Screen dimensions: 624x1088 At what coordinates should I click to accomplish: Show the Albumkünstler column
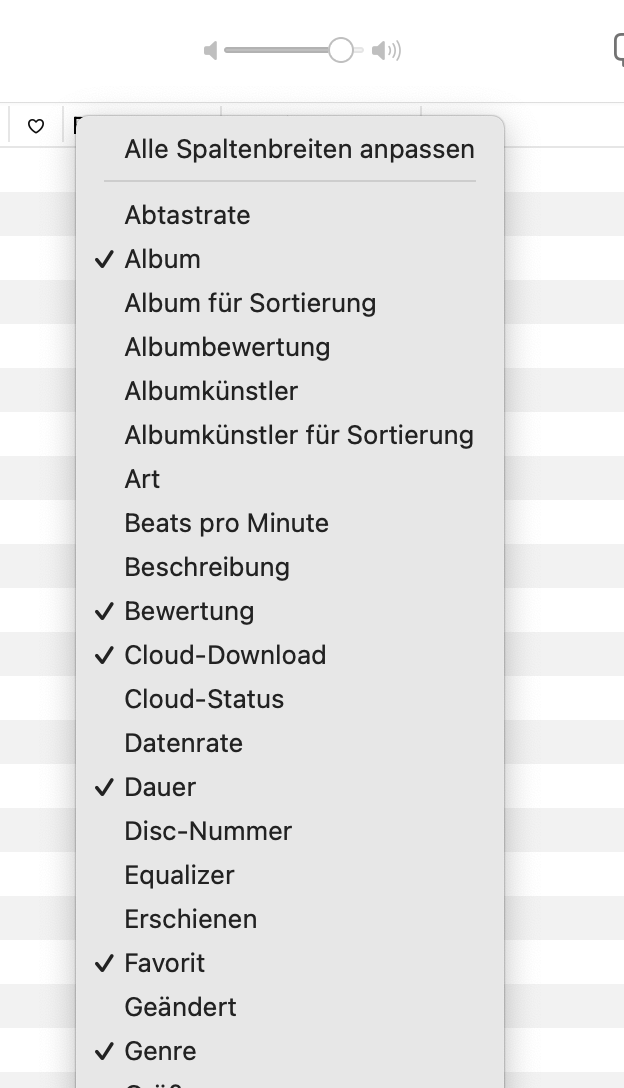[x=211, y=391]
